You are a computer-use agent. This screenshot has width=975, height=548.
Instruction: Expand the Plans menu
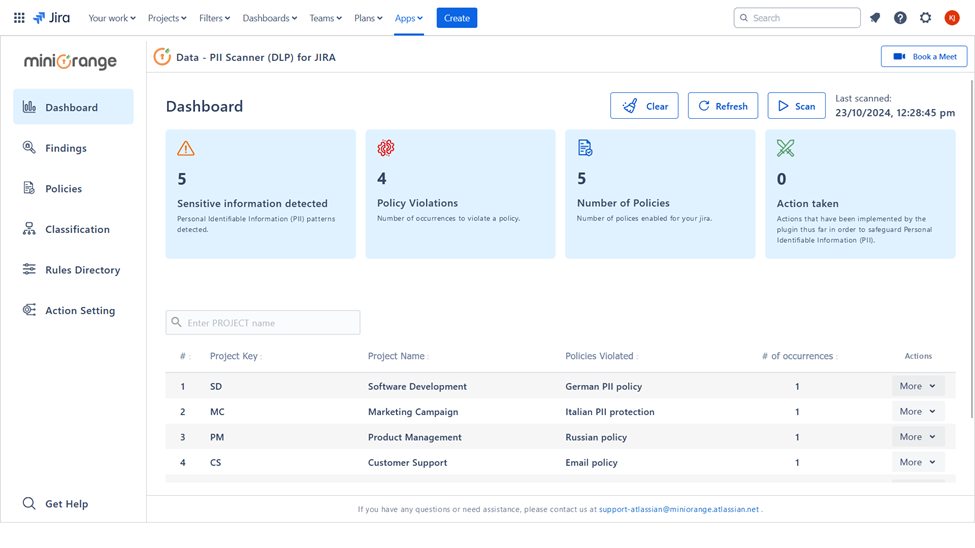point(368,18)
